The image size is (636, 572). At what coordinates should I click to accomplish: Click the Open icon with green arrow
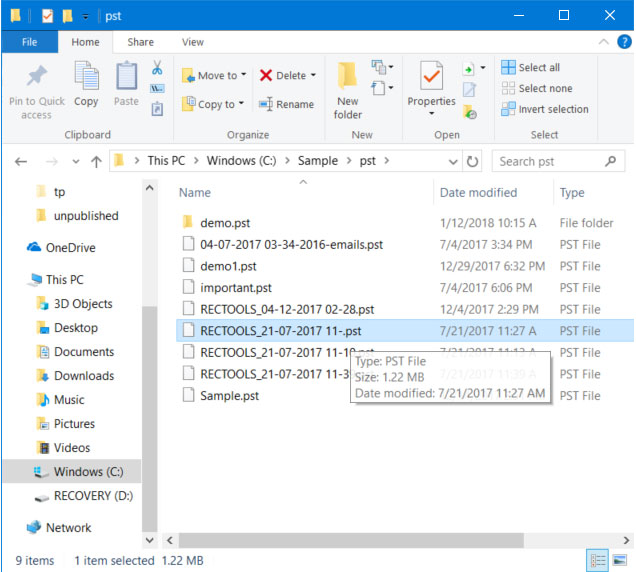[x=468, y=69]
